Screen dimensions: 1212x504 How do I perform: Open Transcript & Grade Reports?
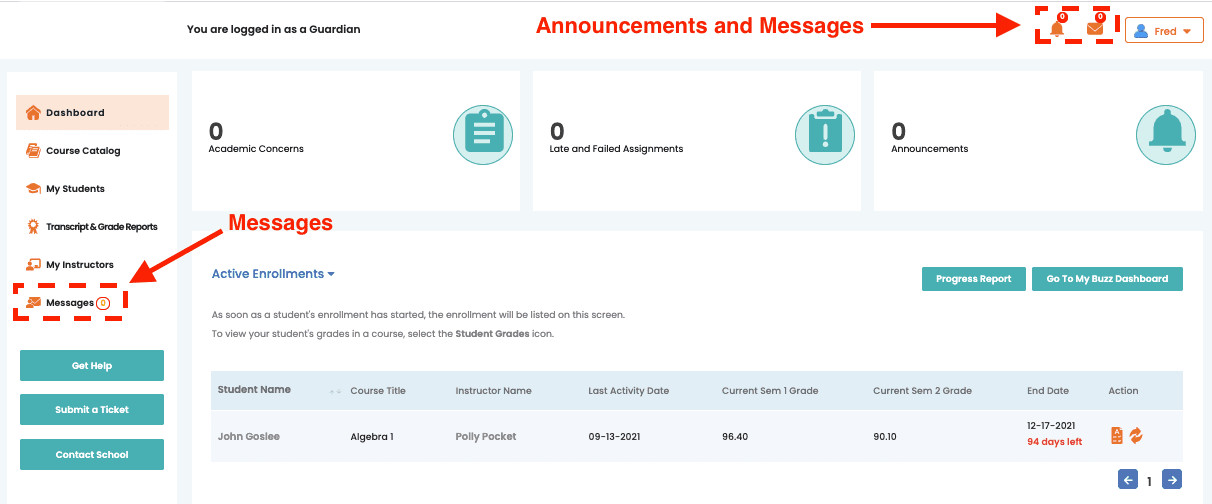tap(92, 227)
